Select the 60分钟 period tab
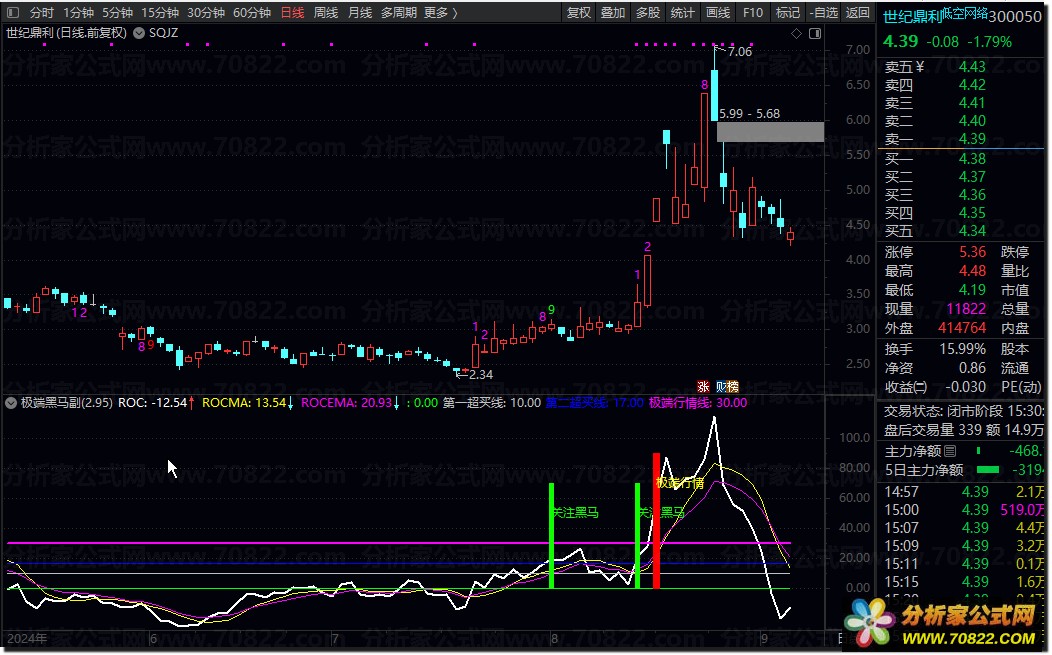This screenshot has height=655, width=1052. [252, 13]
